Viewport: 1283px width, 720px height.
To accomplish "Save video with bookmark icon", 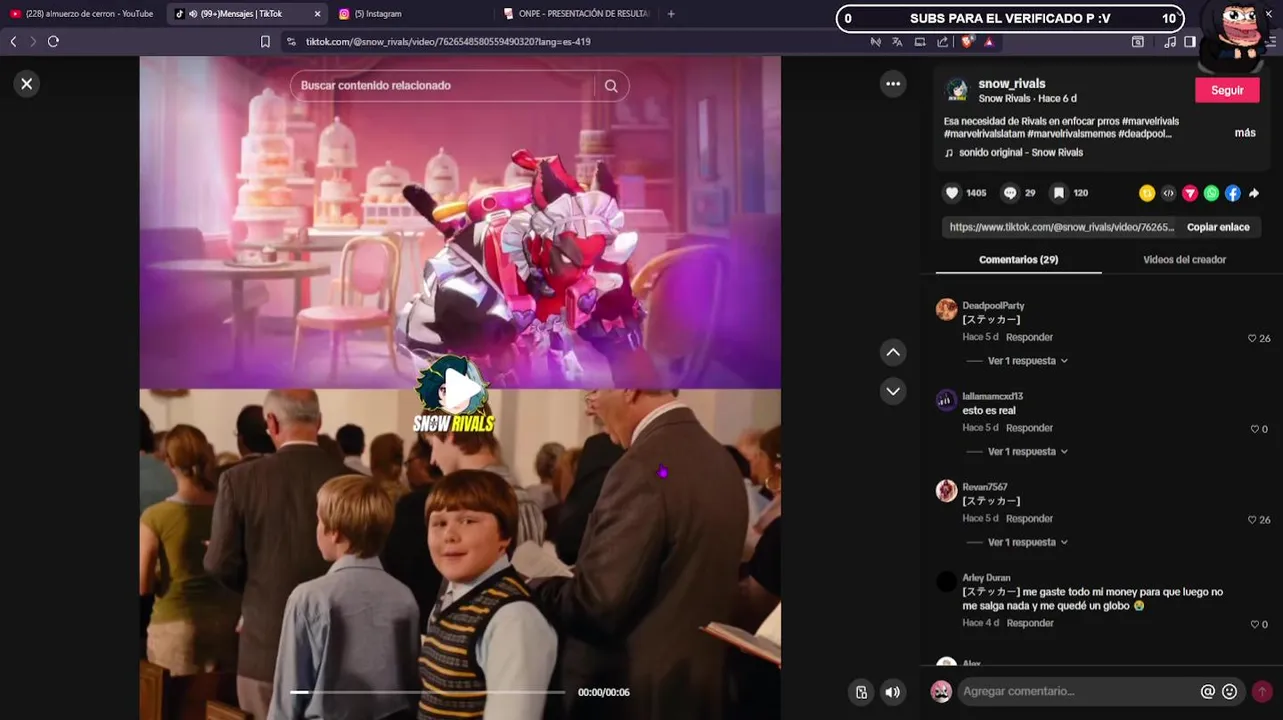I will point(1058,193).
